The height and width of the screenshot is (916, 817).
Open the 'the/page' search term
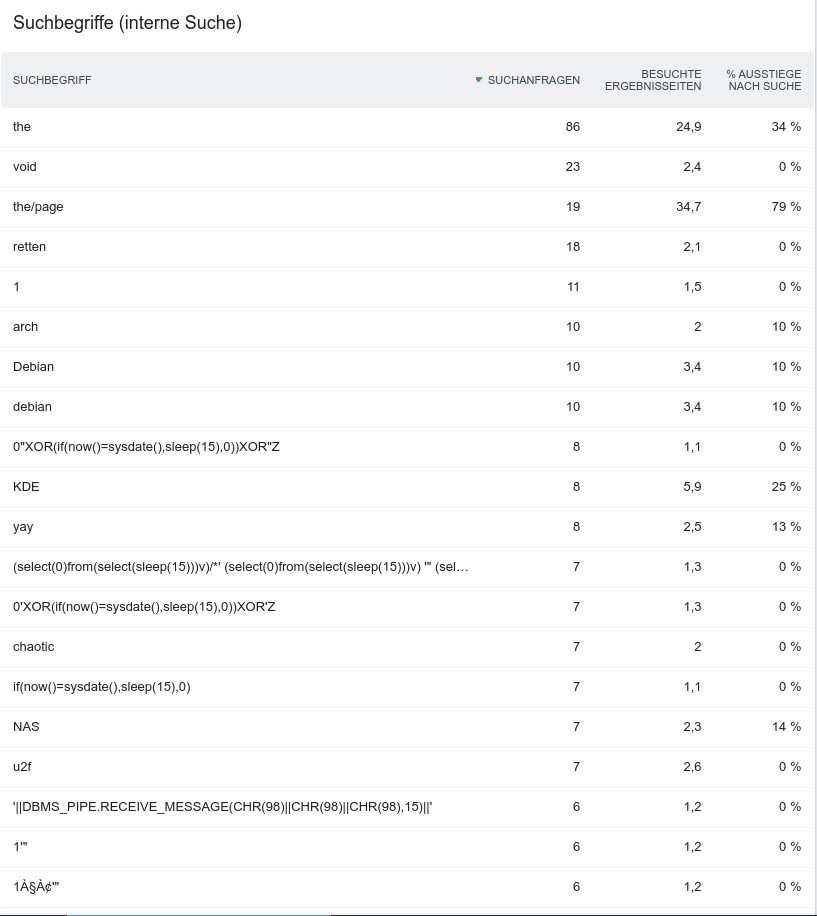coord(38,207)
